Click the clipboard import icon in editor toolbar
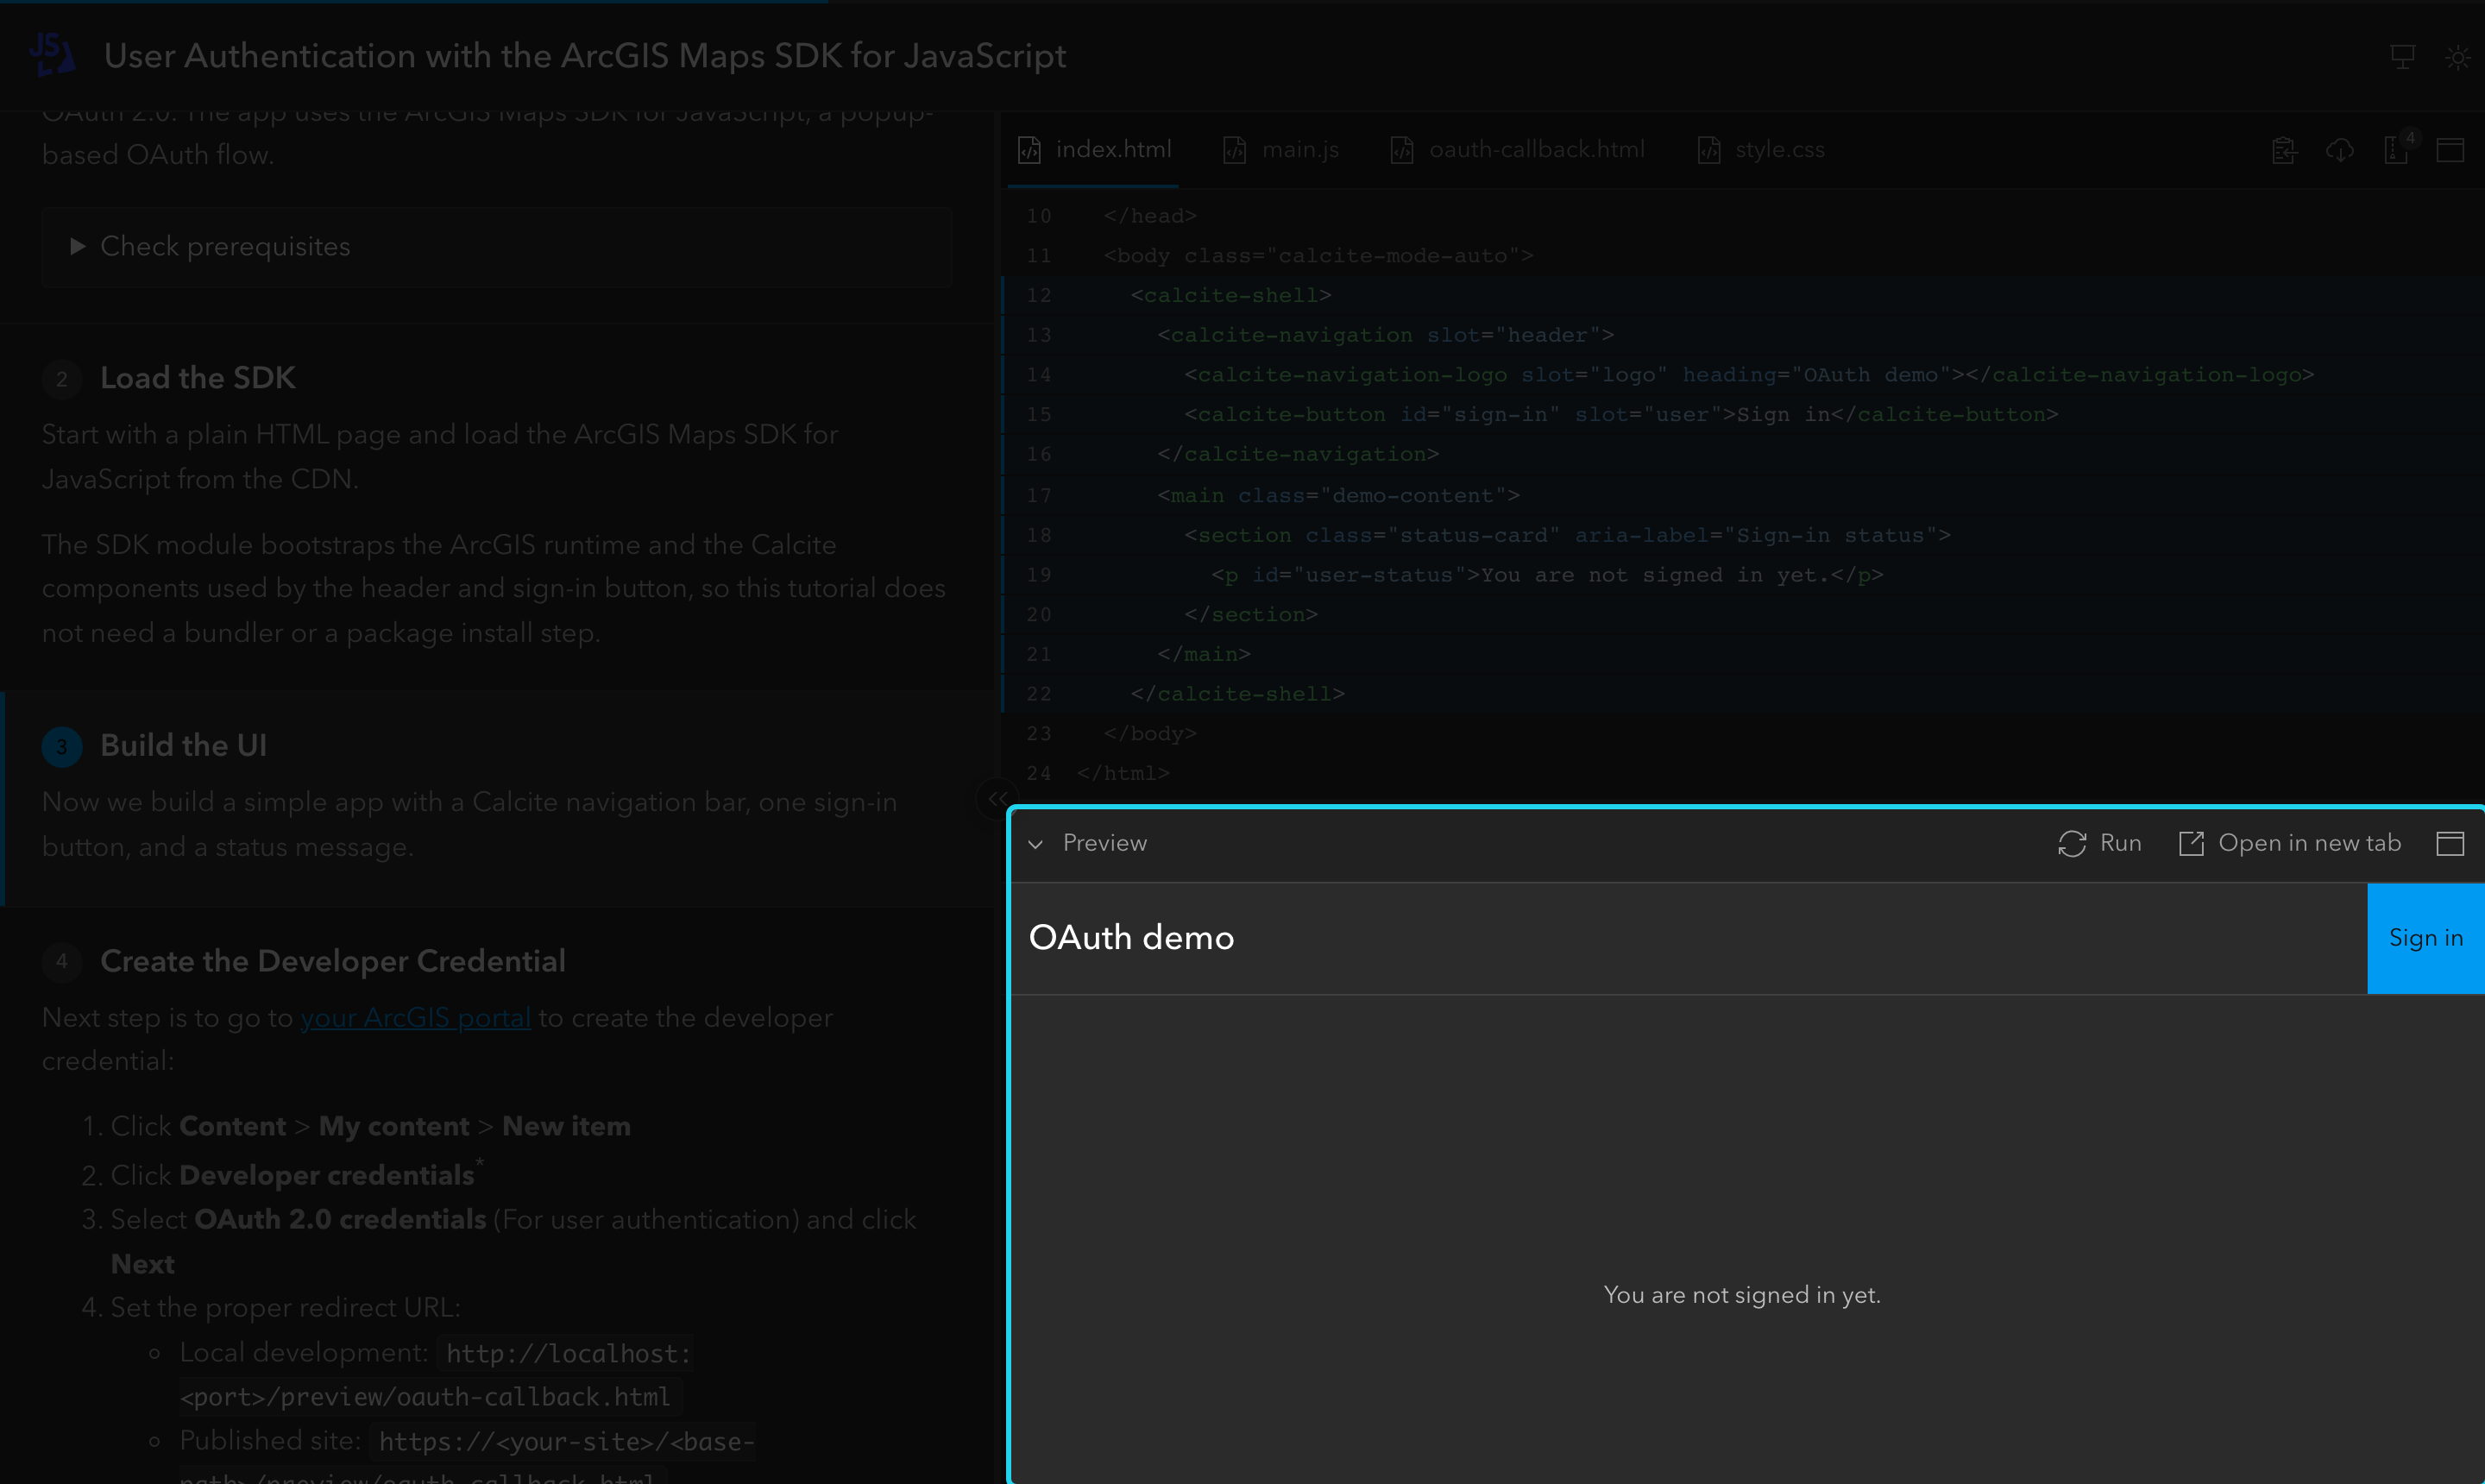Viewport: 2485px width, 1484px height. (2284, 150)
